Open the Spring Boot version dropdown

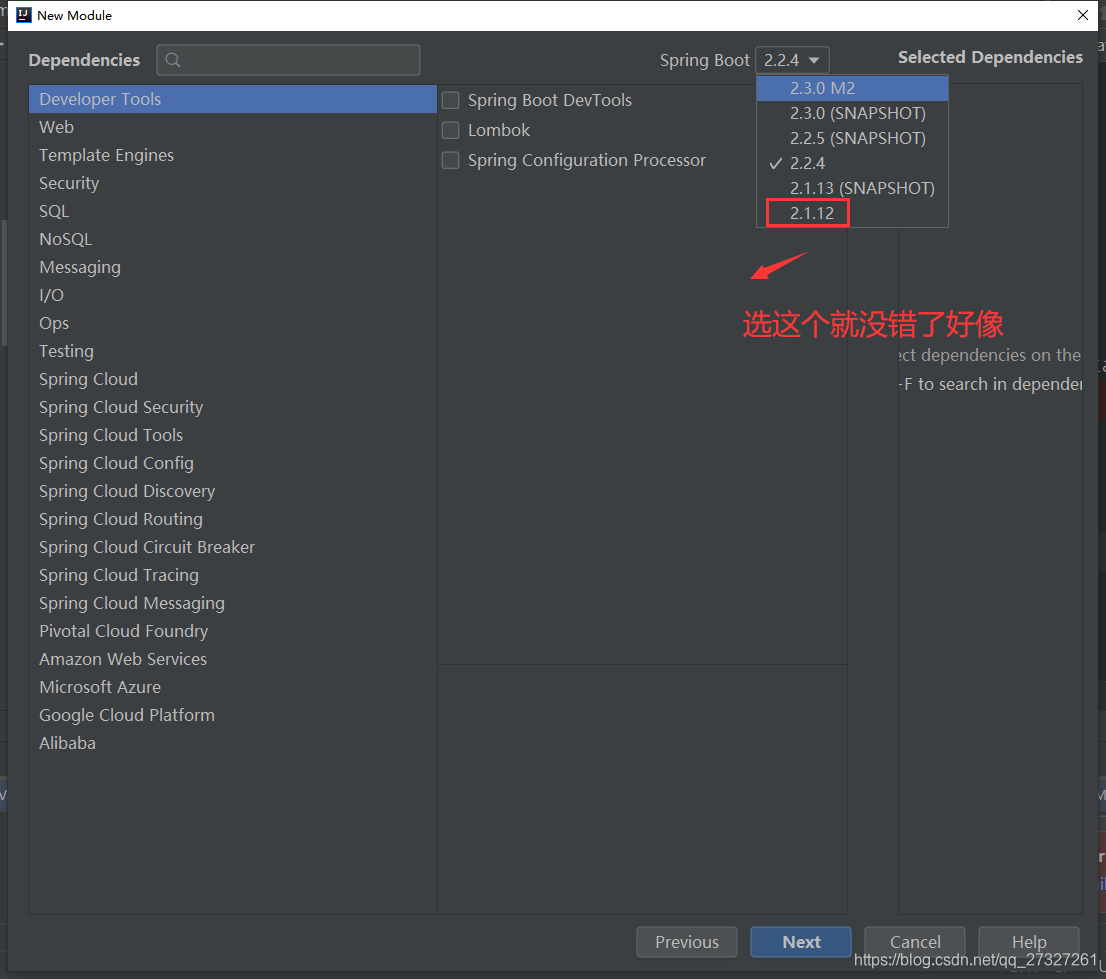(792, 60)
